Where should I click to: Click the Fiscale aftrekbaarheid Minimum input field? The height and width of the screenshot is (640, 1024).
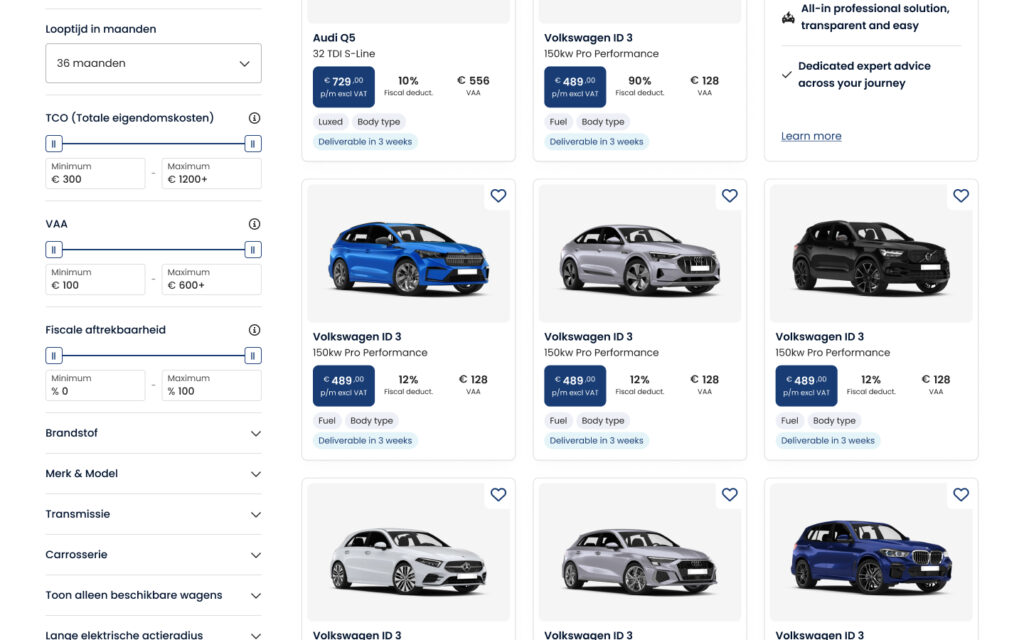(95, 386)
